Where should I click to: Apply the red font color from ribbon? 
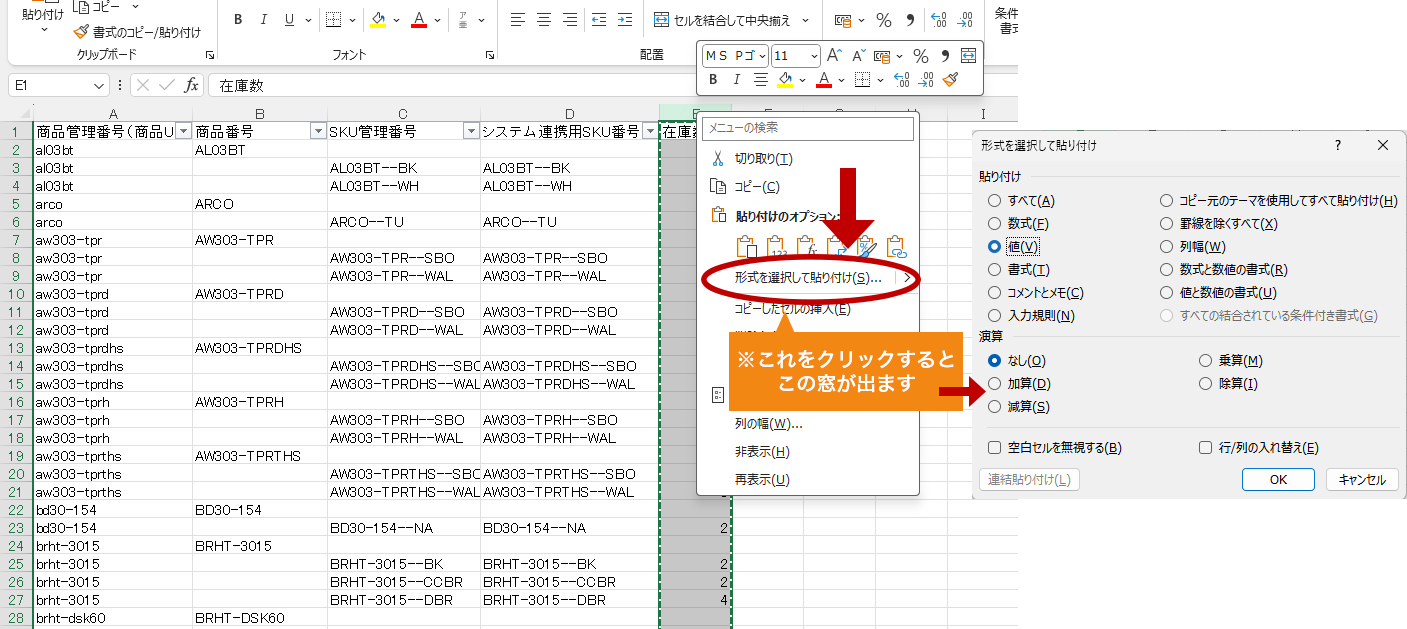[x=419, y=20]
